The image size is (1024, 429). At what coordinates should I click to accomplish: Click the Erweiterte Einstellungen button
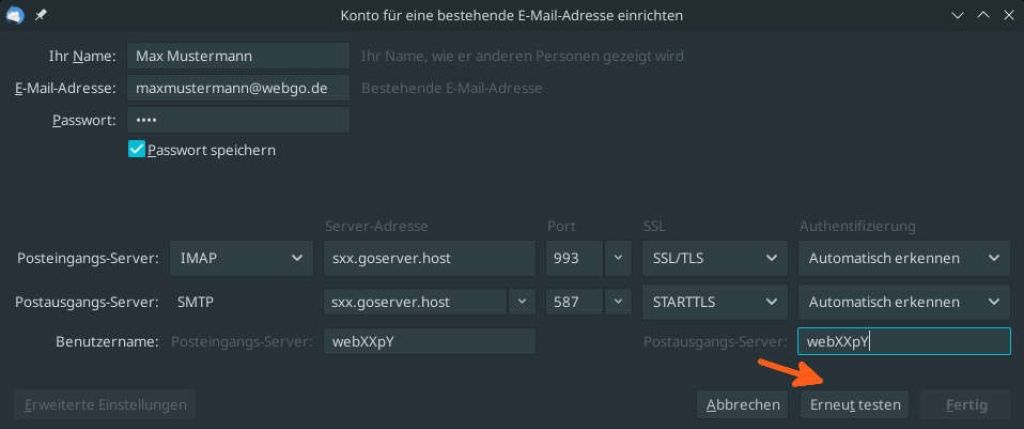click(x=104, y=405)
